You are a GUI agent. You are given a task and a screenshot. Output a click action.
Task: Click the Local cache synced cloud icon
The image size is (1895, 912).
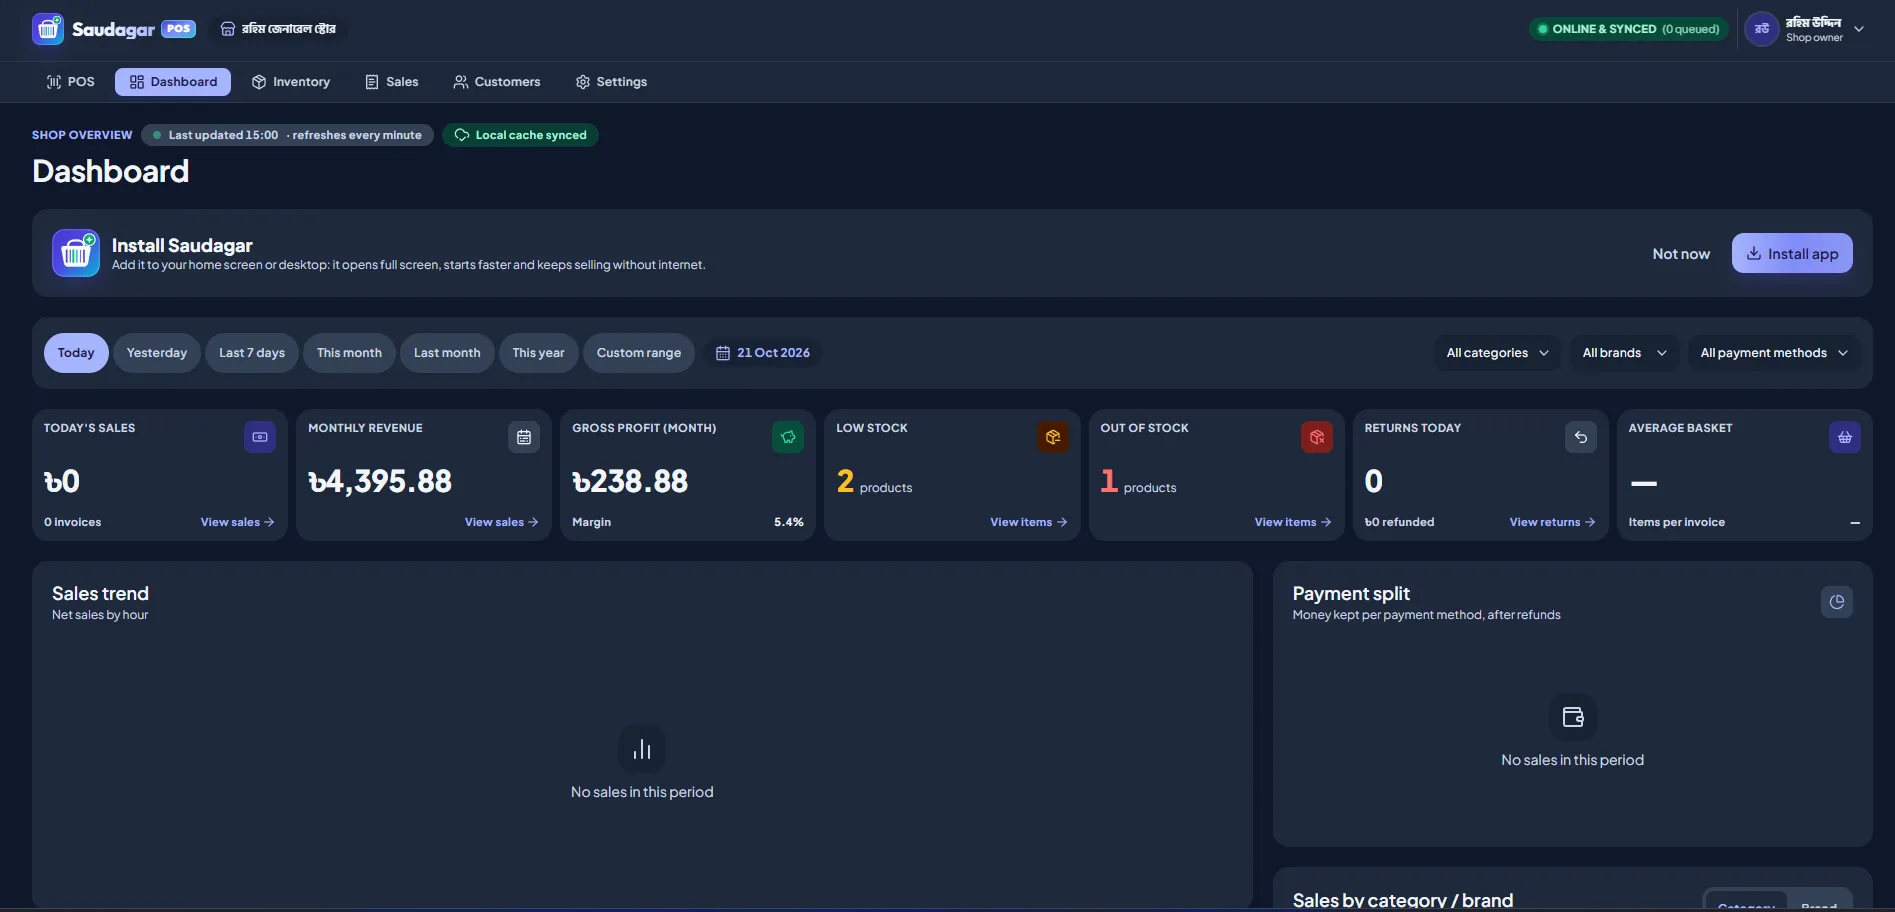point(462,135)
